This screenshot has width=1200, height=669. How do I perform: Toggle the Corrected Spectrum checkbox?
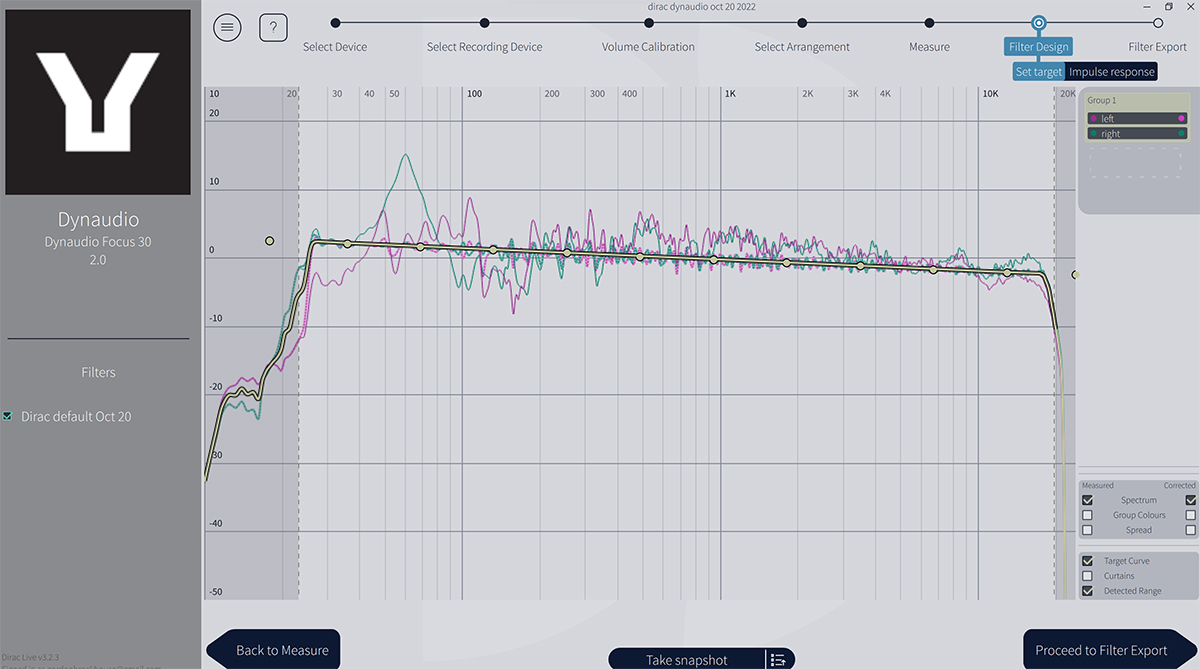(x=1191, y=500)
